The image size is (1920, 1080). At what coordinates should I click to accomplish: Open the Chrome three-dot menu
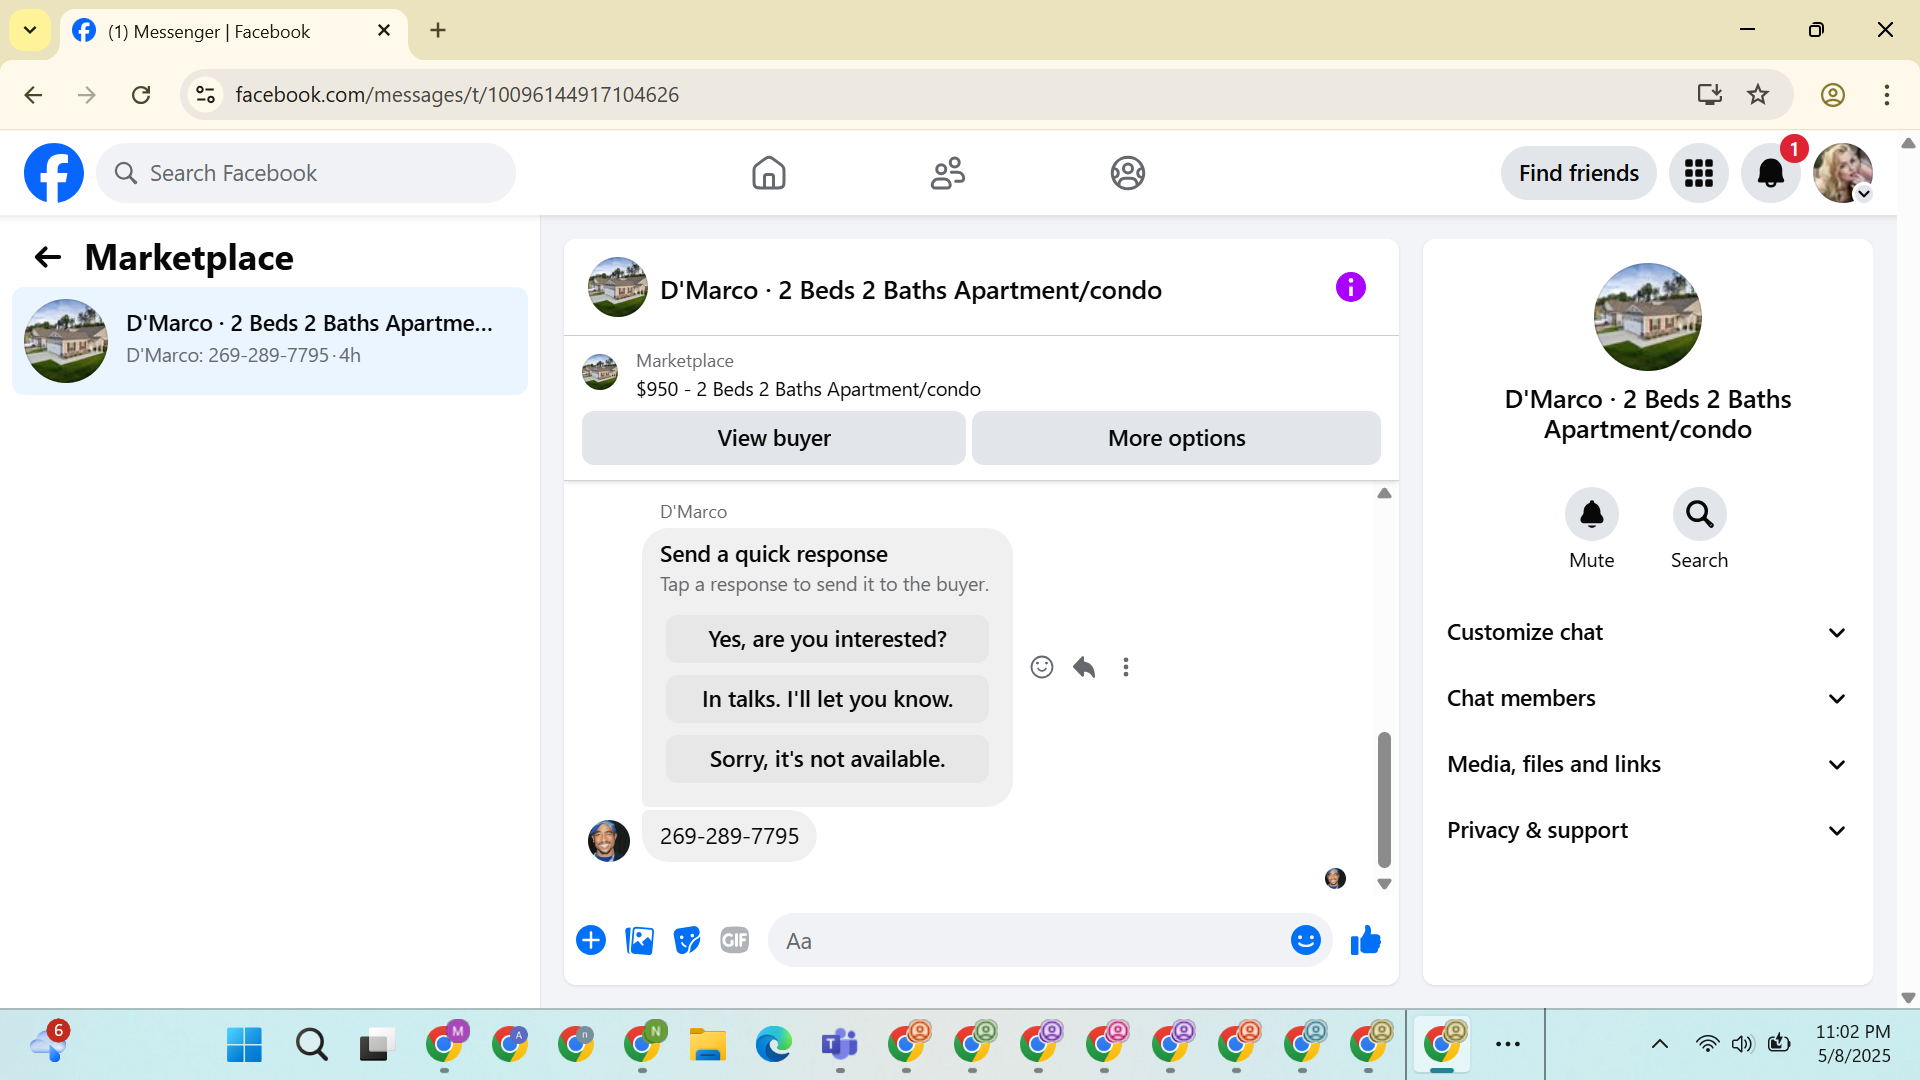point(1886,94)
